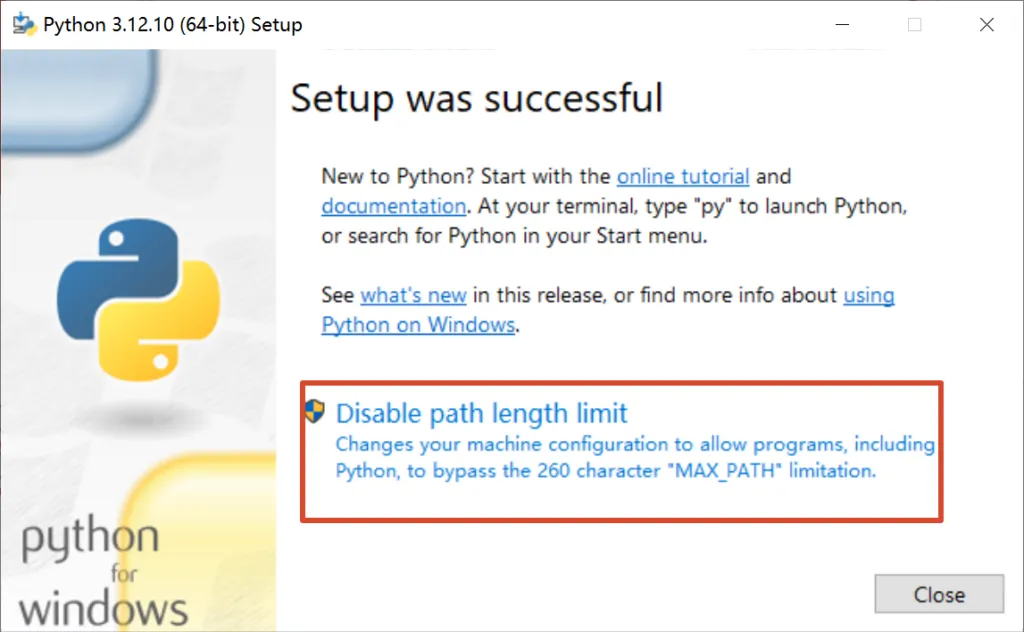Click the Python 3.12.10 Setup window title
1024x632 pixels.
click(x=172, y=25)
